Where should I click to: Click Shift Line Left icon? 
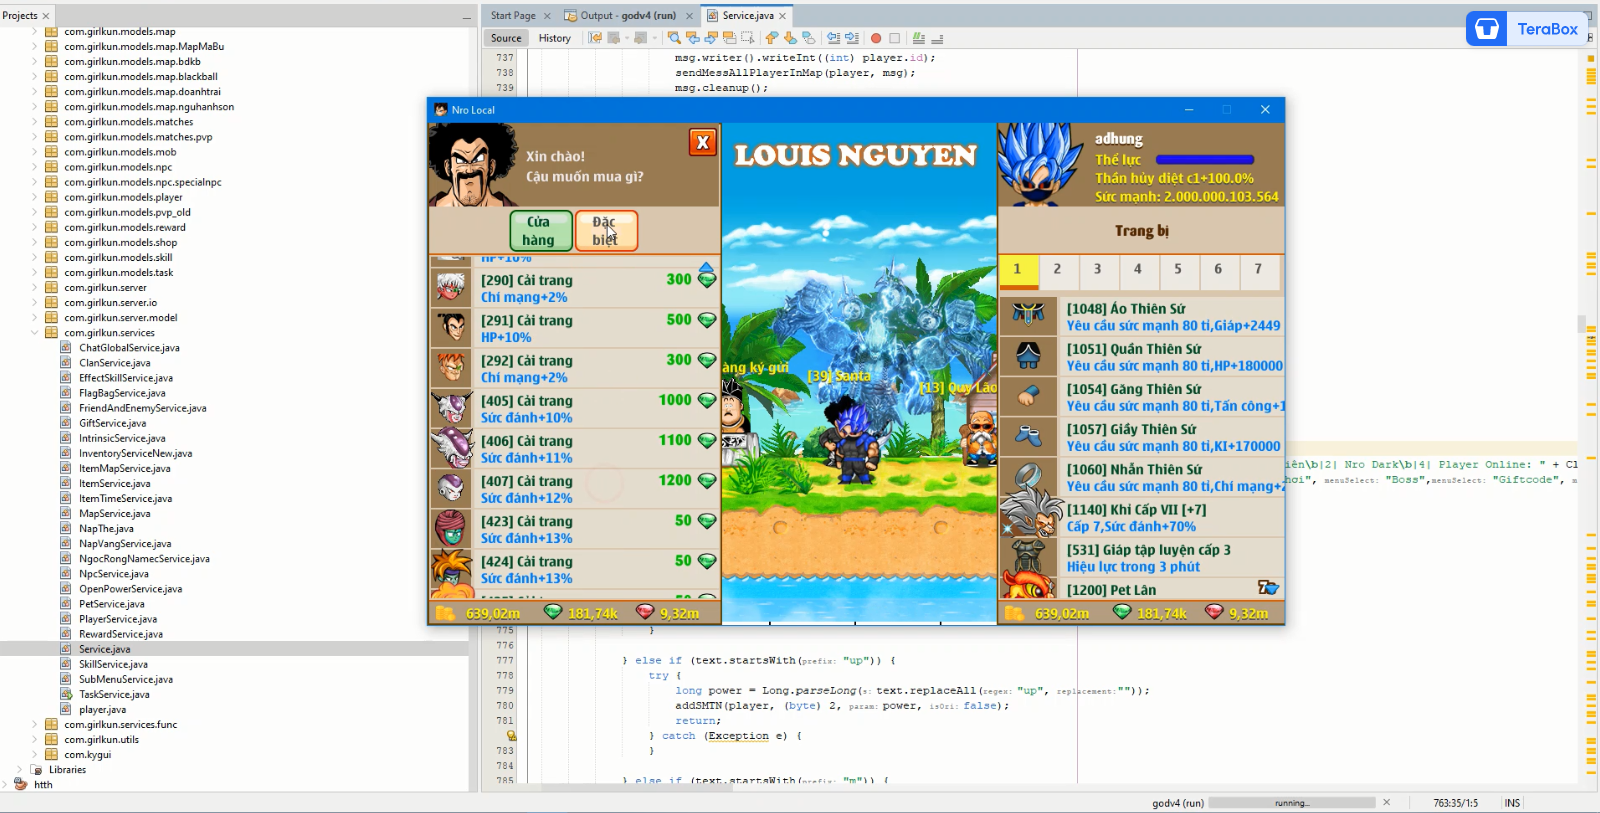pos(833,38)
